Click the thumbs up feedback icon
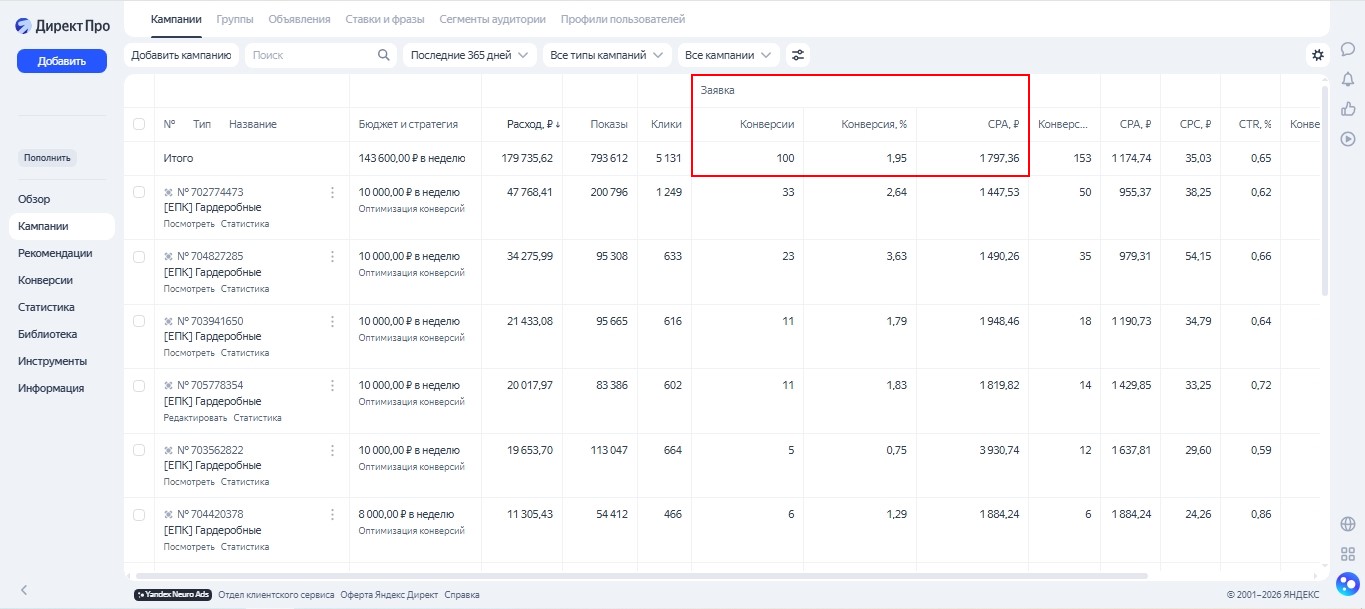 1347,109
